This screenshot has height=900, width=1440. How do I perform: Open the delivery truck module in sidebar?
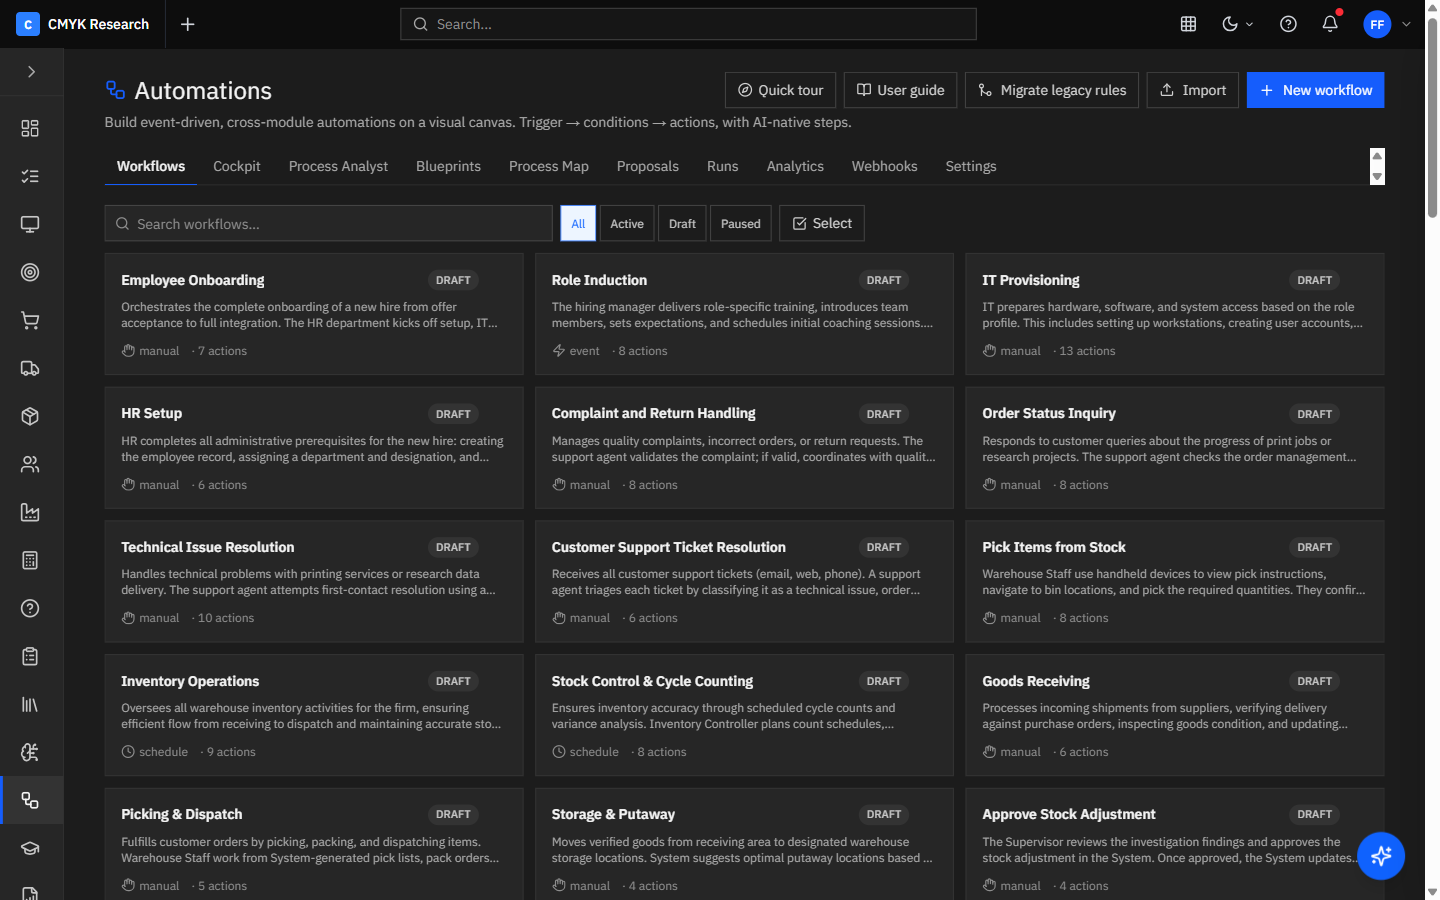tap(30, 368)
